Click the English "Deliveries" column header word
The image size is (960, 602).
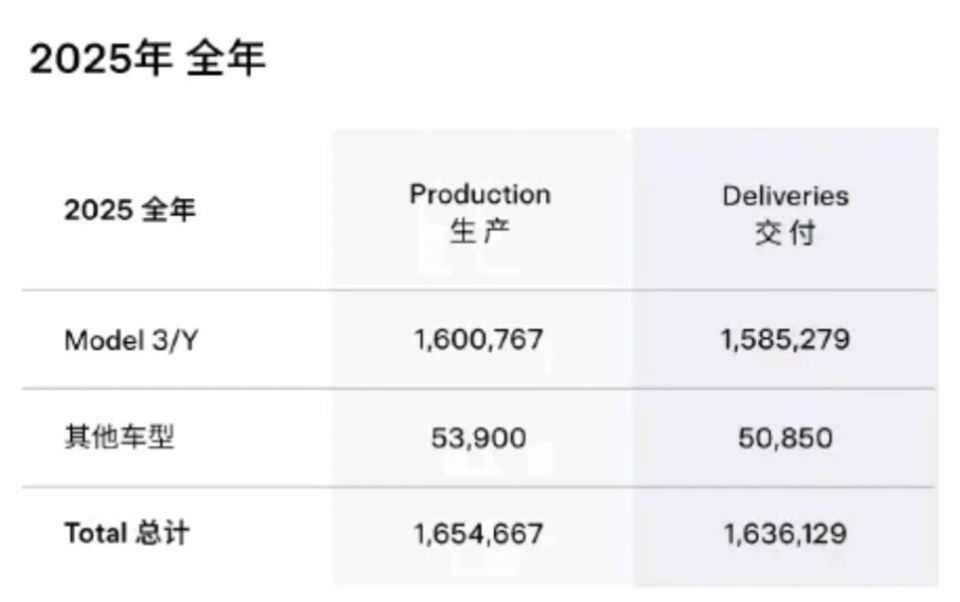pos(785,195)
